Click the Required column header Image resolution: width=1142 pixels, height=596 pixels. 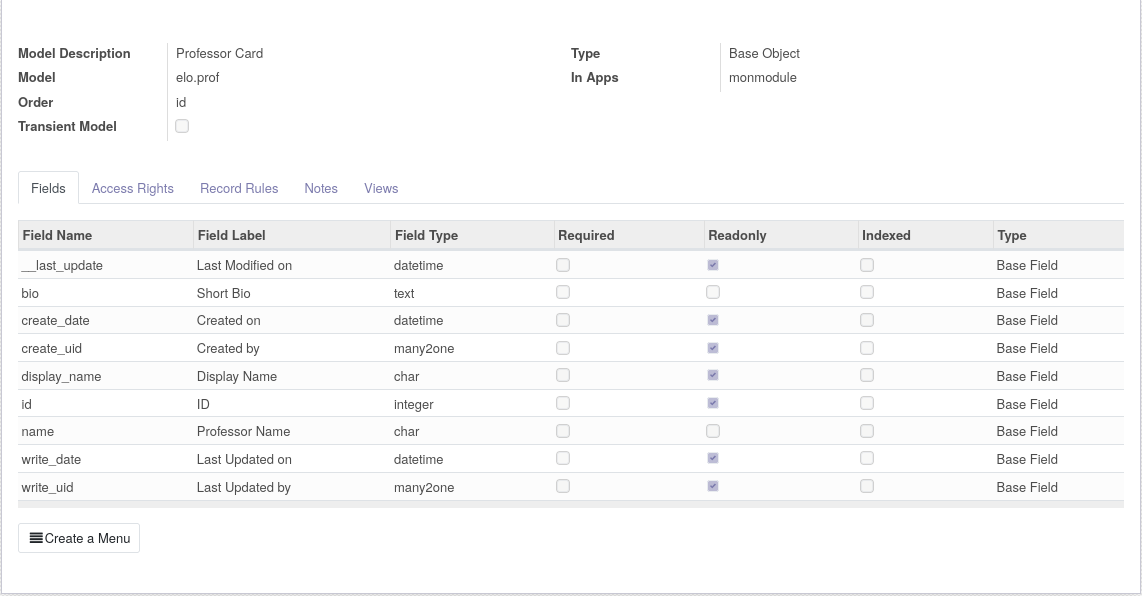[586, 235]
